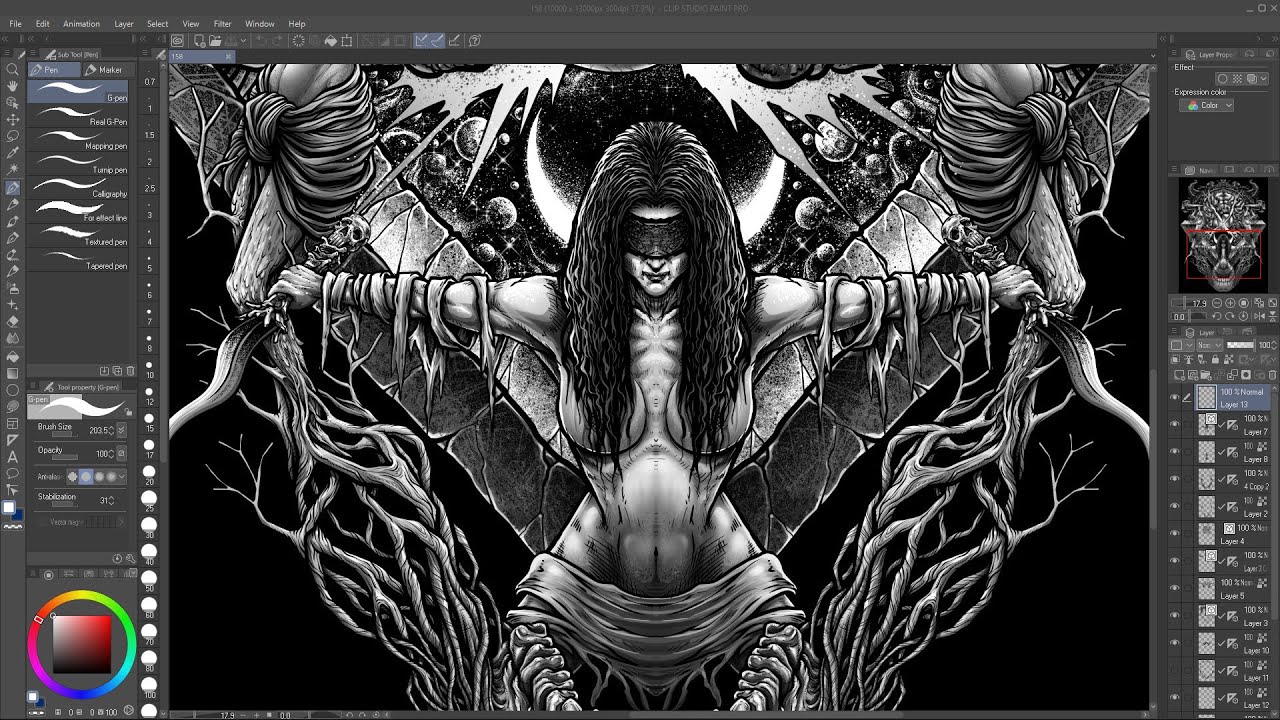Image resolution: width=1280 pixels, height=720 pixels.
Task: Choose the Turnip pen sub tool
Action: pos(79,165)
